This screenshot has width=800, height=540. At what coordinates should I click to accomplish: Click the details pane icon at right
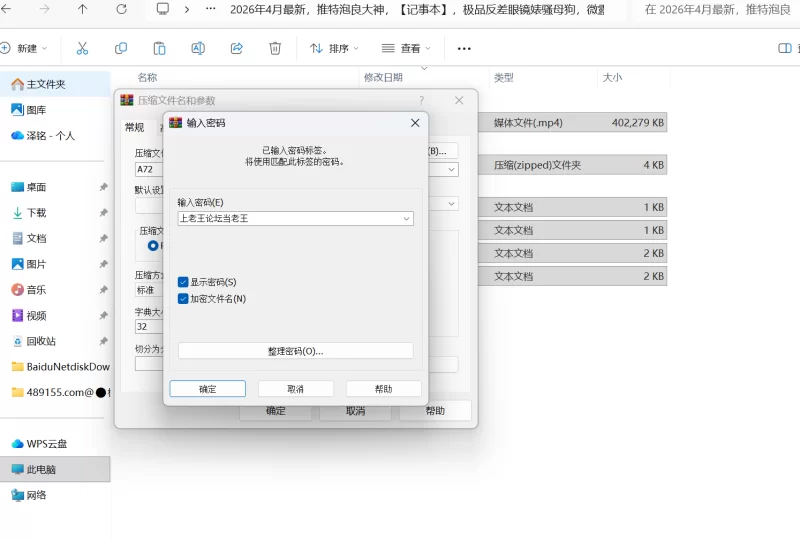click(x=785, y=48)
